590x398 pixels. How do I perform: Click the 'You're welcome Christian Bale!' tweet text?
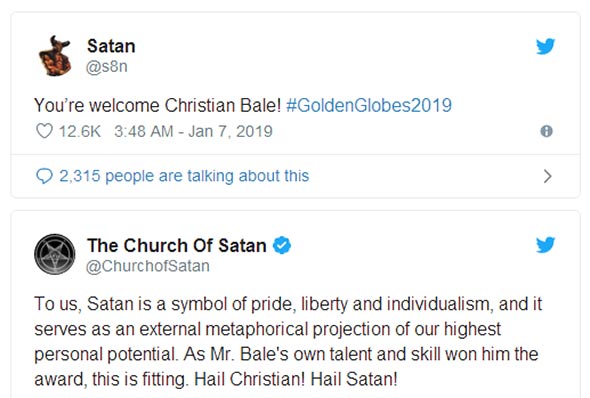(x=158, y=105)
